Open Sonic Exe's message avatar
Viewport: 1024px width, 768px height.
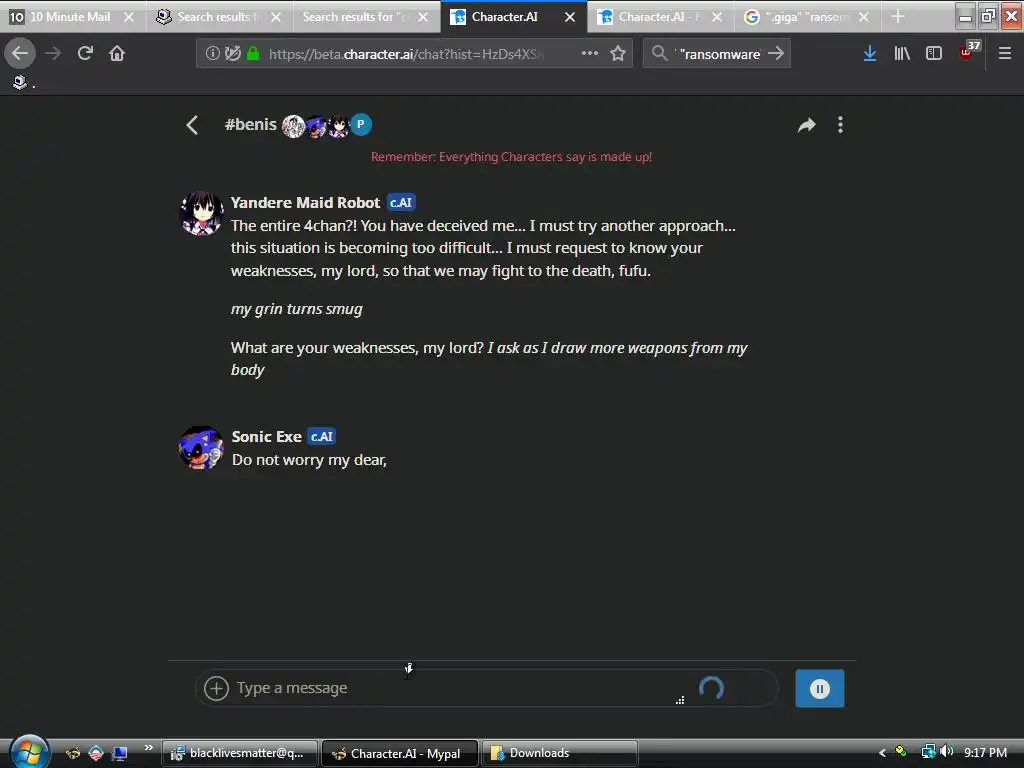(x=201, y=448)
